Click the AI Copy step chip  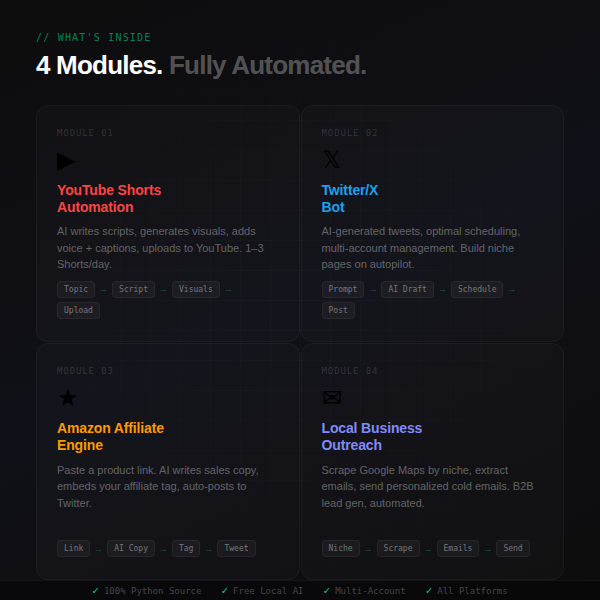pos(131,548)
